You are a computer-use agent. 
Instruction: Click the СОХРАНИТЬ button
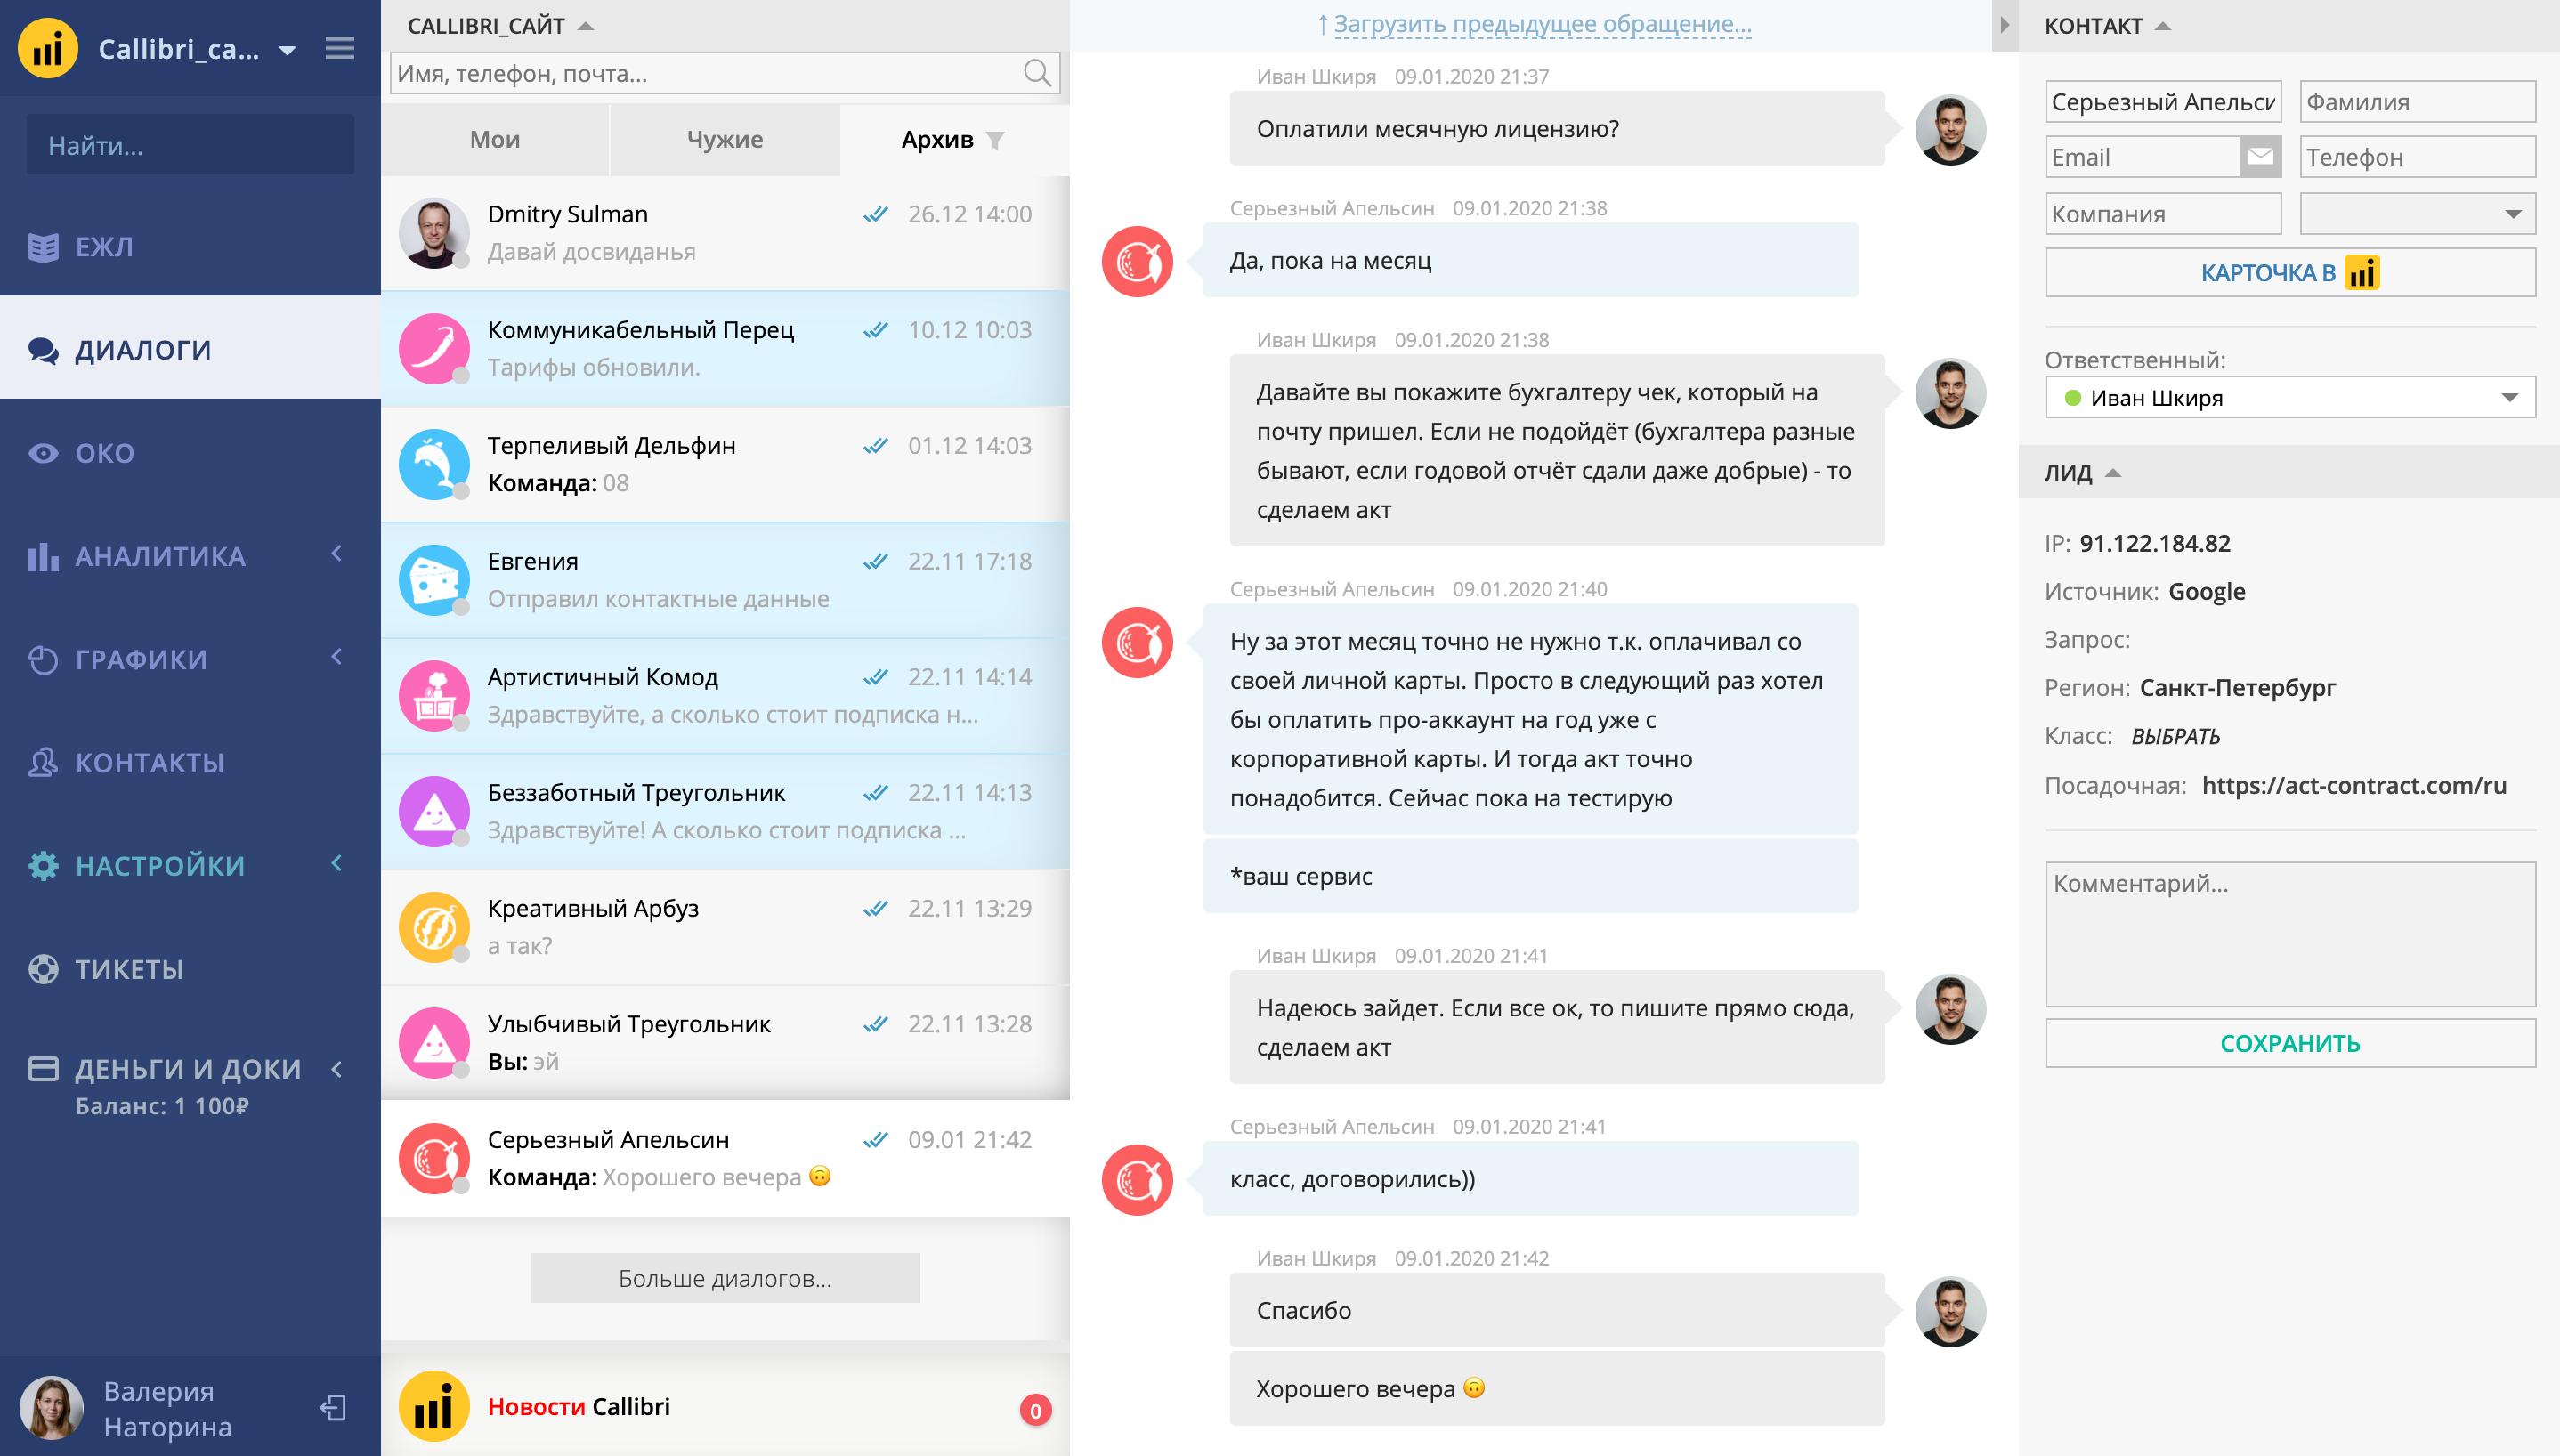[2290, 1043]
